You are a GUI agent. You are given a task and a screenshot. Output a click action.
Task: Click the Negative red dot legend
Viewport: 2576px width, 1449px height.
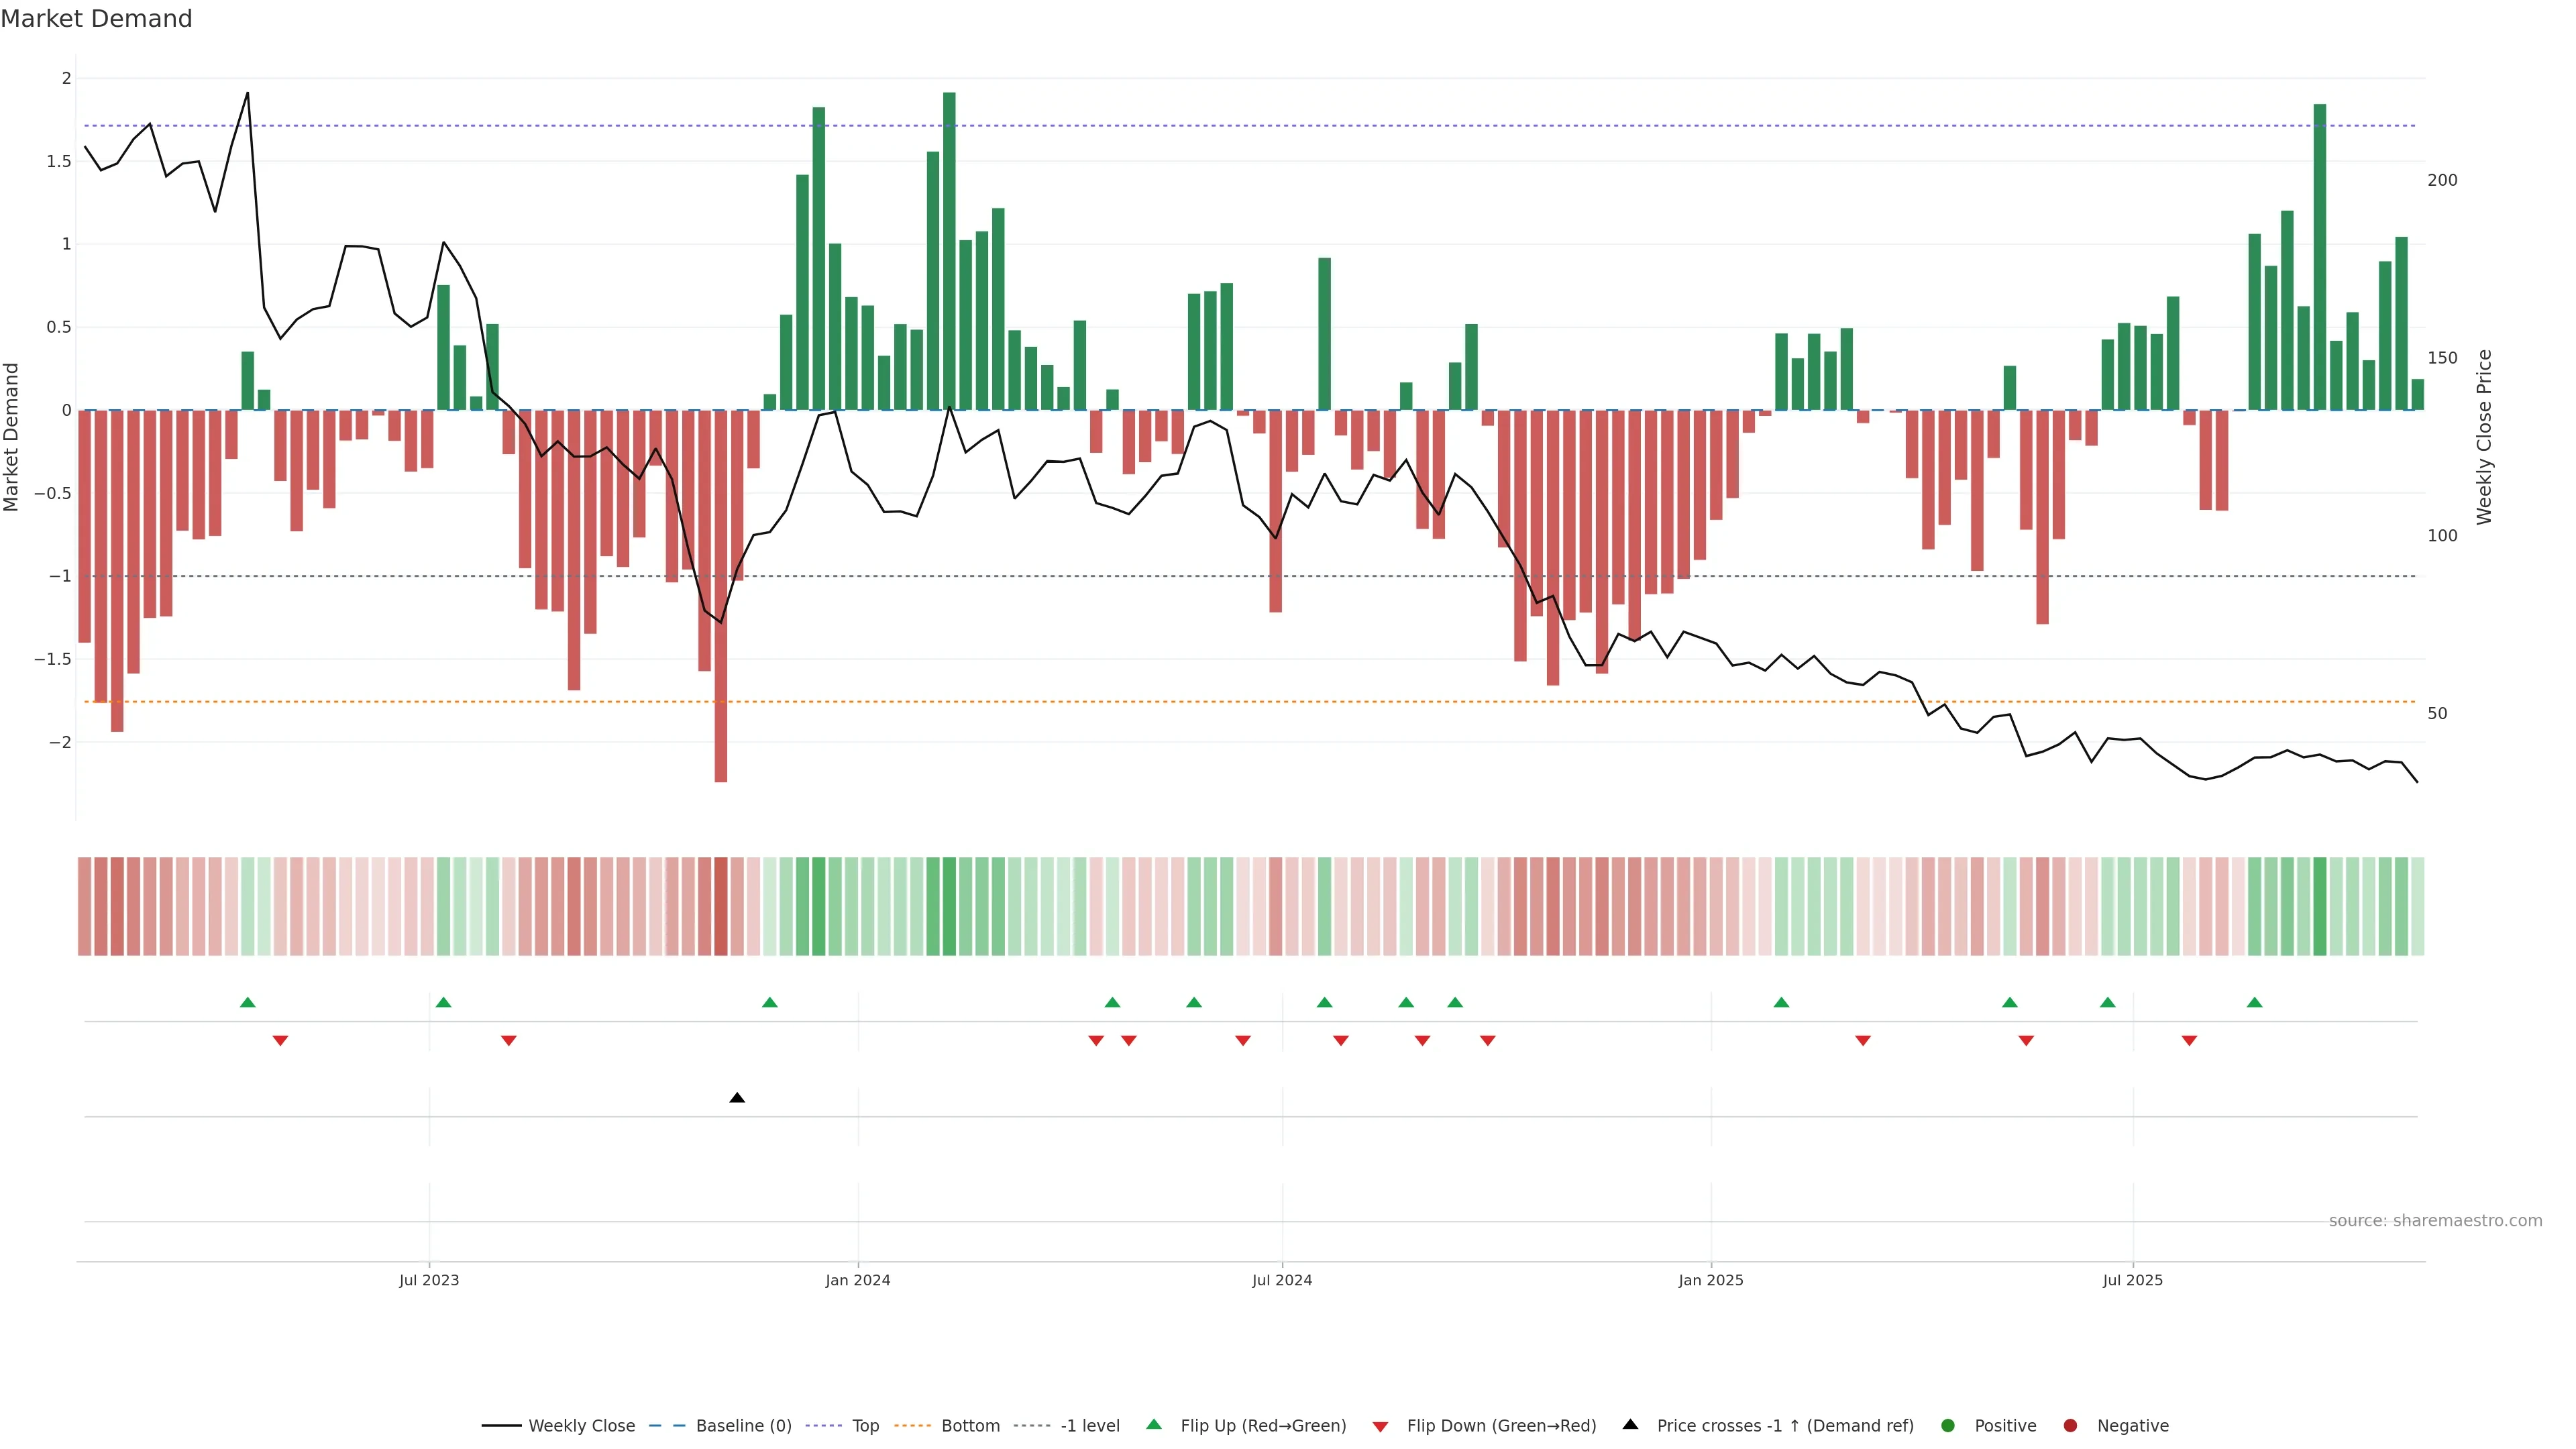[2070, 1425]
